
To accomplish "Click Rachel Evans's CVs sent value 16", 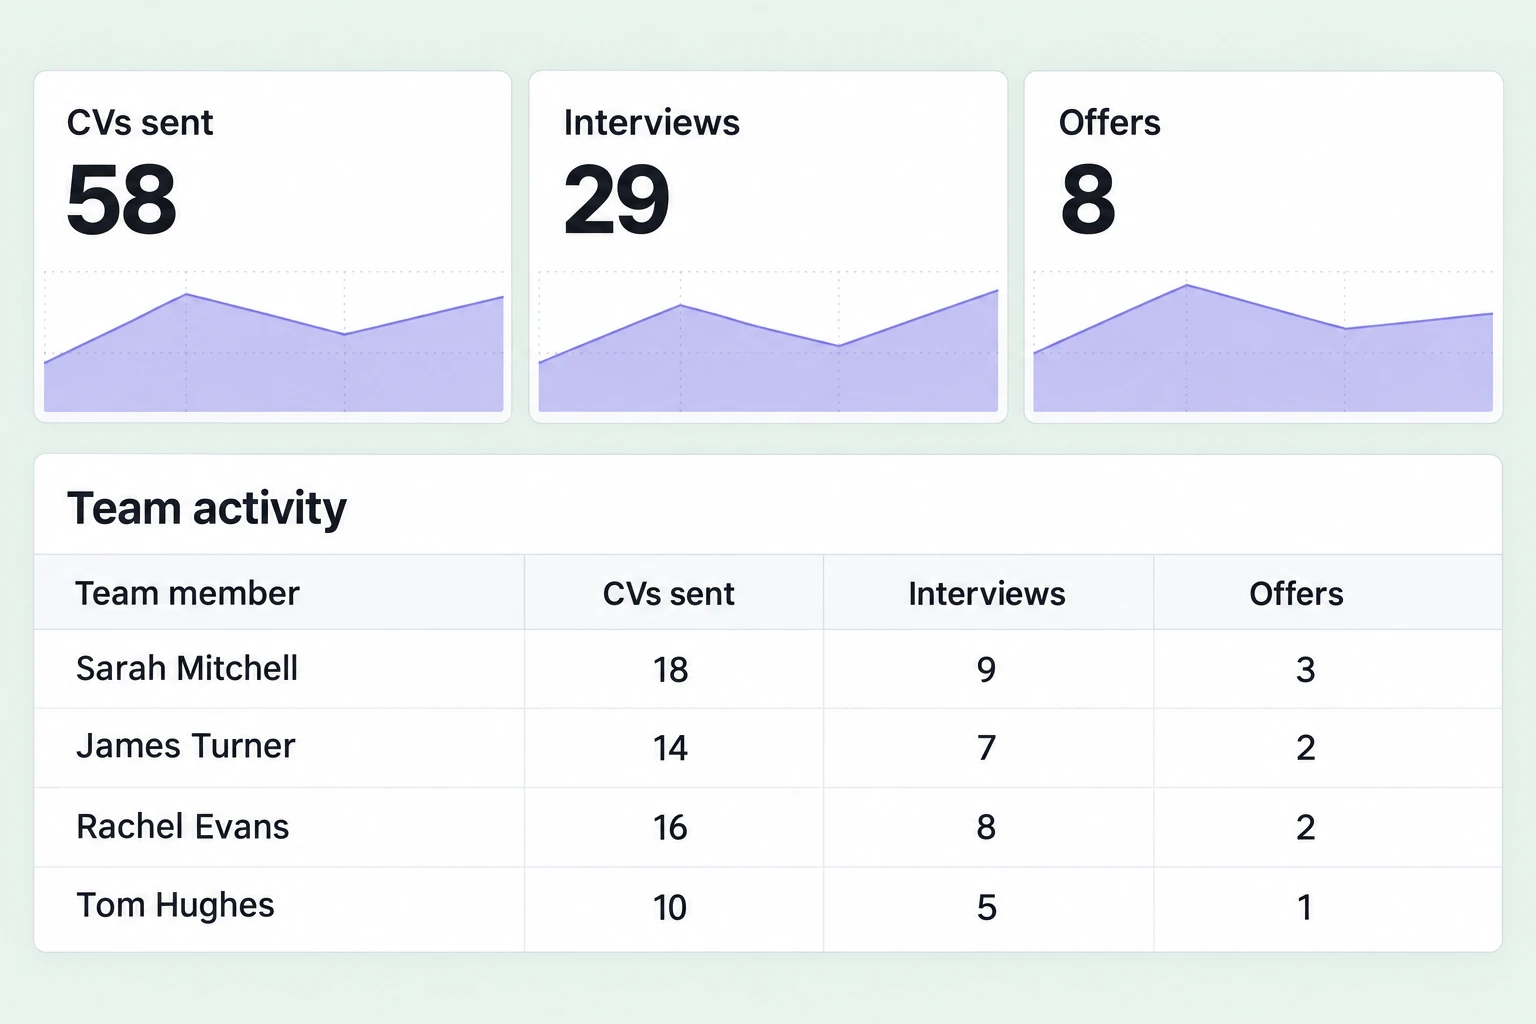I will [x=670, y=827].
